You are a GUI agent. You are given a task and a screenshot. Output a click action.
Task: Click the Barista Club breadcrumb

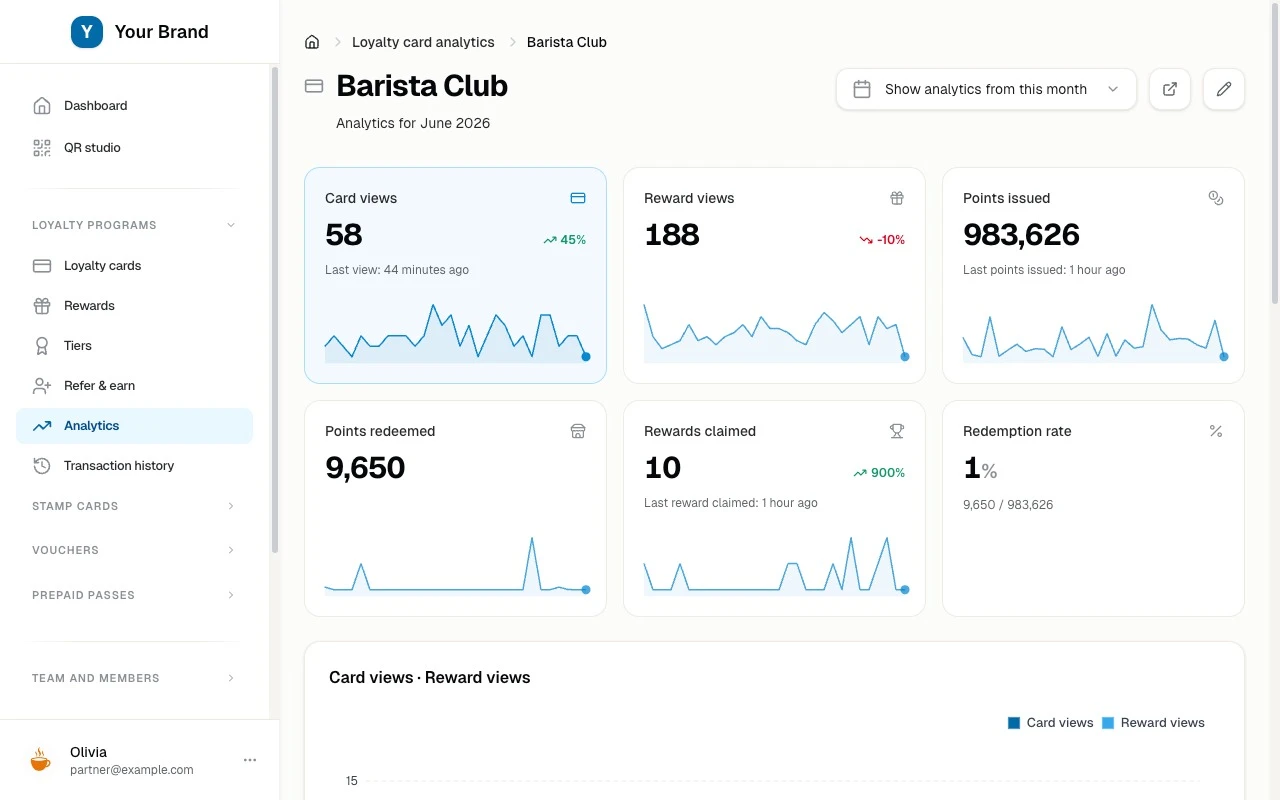pos(567,42)
